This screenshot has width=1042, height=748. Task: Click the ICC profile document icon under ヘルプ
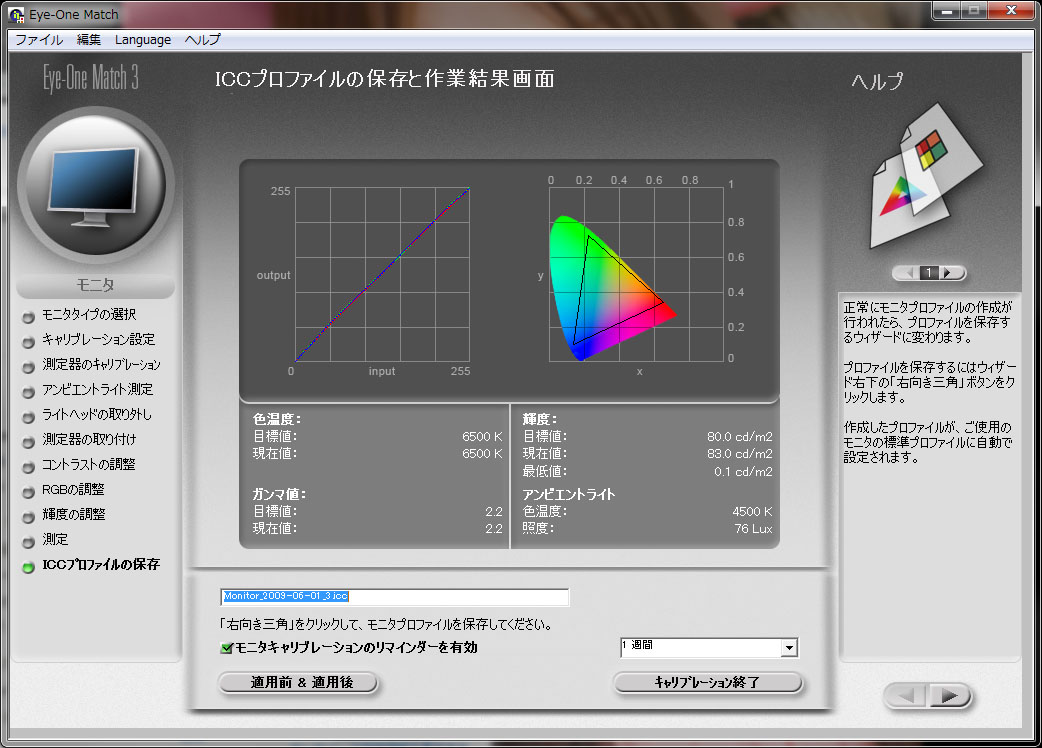point(921,185)
